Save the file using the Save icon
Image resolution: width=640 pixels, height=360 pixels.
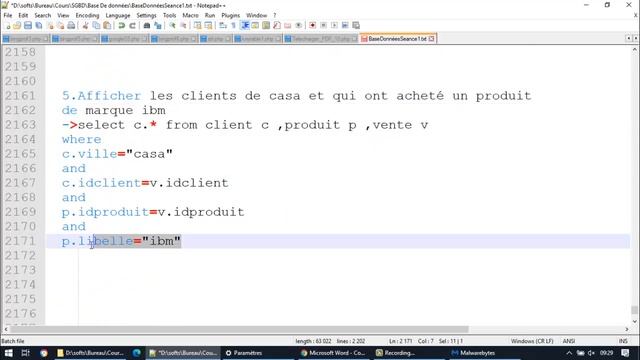tap(28, 25)
